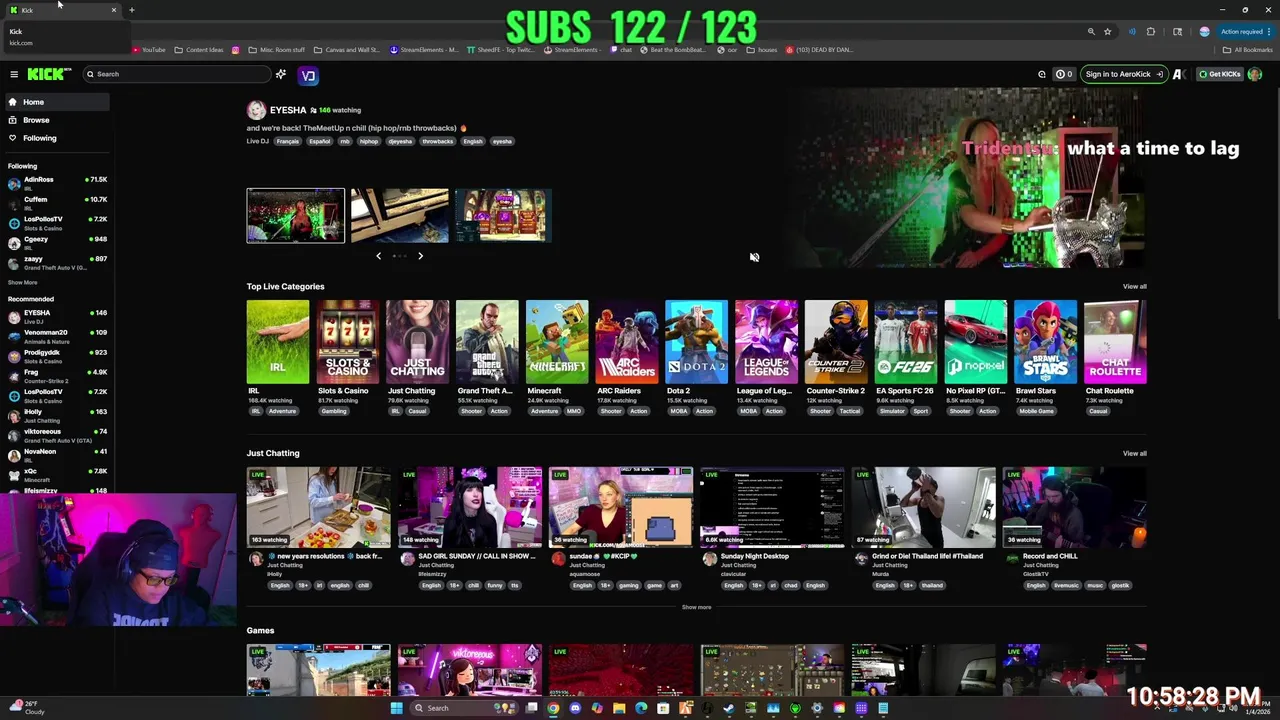Click the Kick logo
Viewport: 1280px width, 720px height.
click(48, 74)
